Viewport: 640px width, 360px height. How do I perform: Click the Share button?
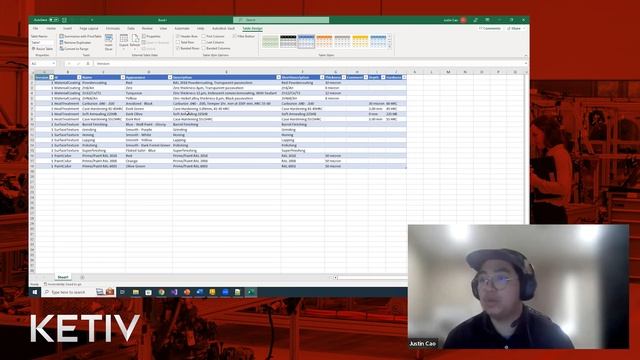coord(516,29)
